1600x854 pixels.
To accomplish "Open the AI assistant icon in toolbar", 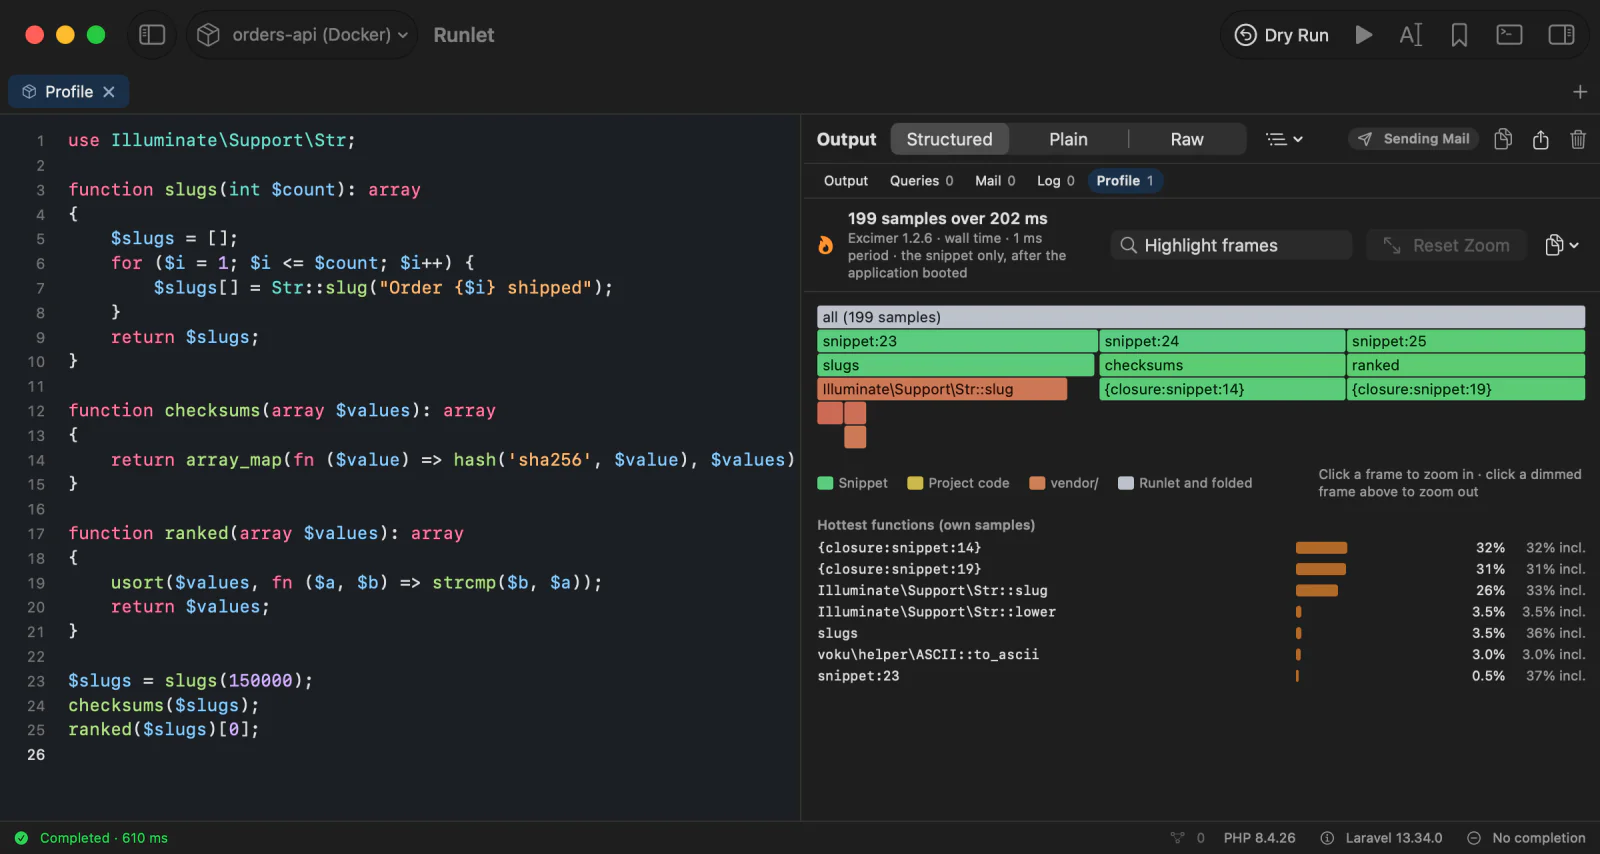I will tap(1411, 35).
